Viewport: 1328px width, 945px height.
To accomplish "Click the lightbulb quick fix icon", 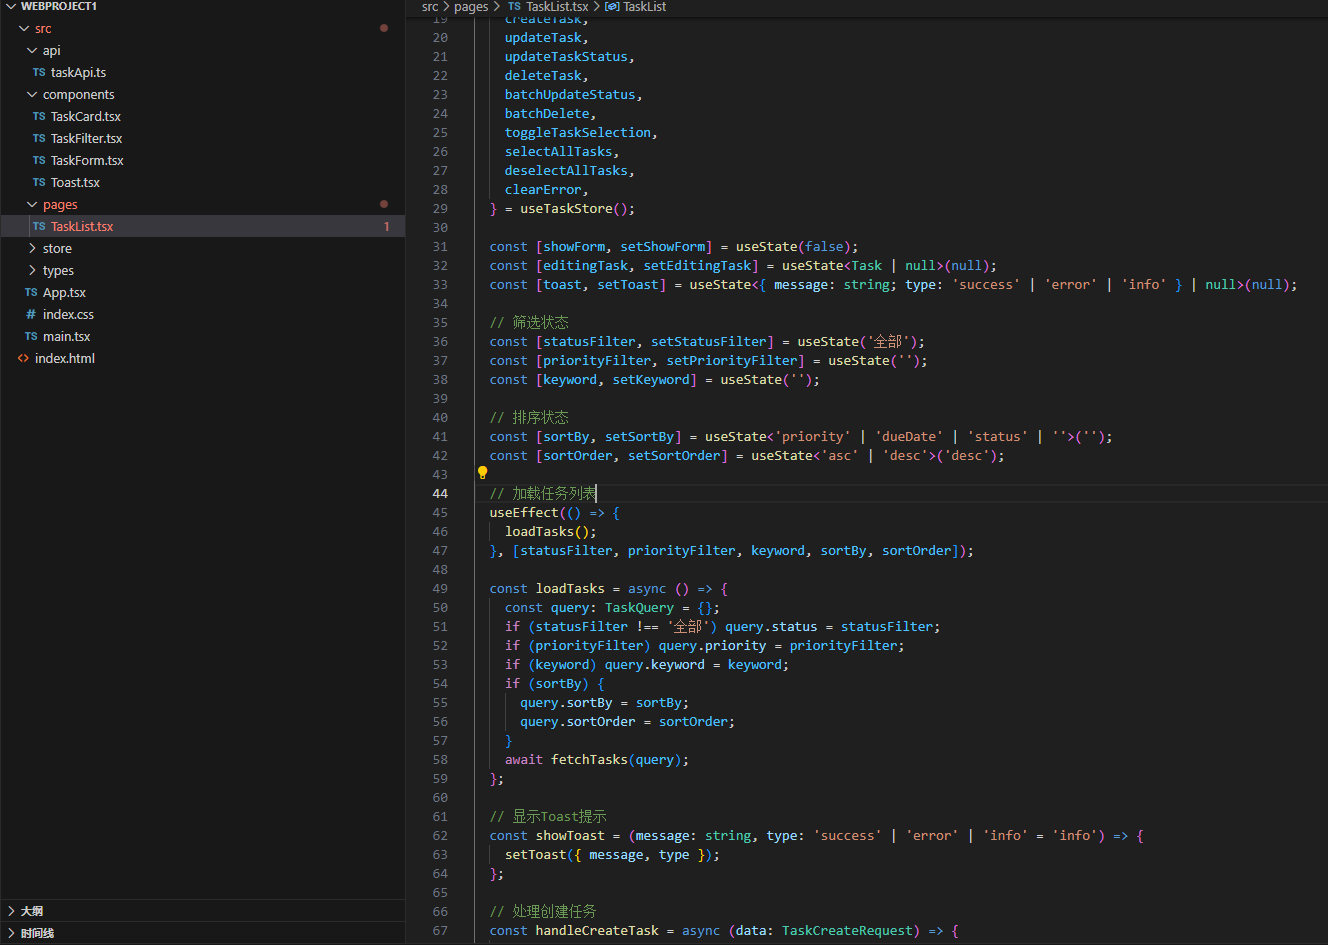I will click(482, 473).
